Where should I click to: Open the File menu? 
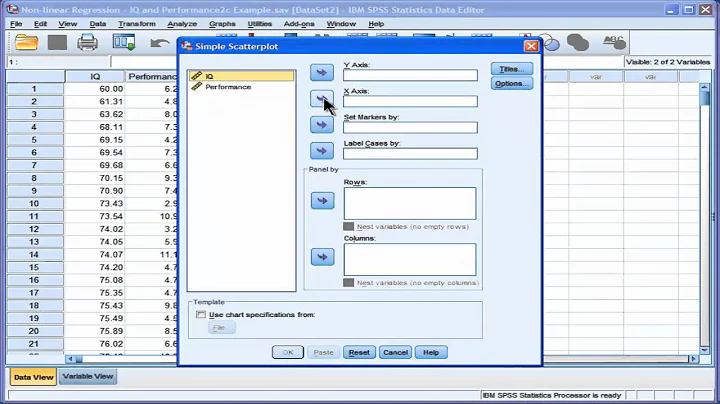click(x=16, y=24)
